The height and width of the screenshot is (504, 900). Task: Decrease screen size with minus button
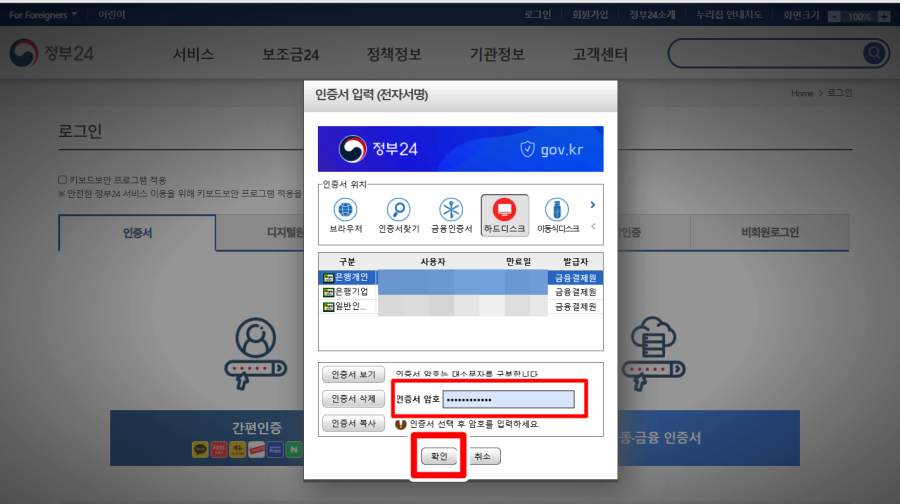835,17
